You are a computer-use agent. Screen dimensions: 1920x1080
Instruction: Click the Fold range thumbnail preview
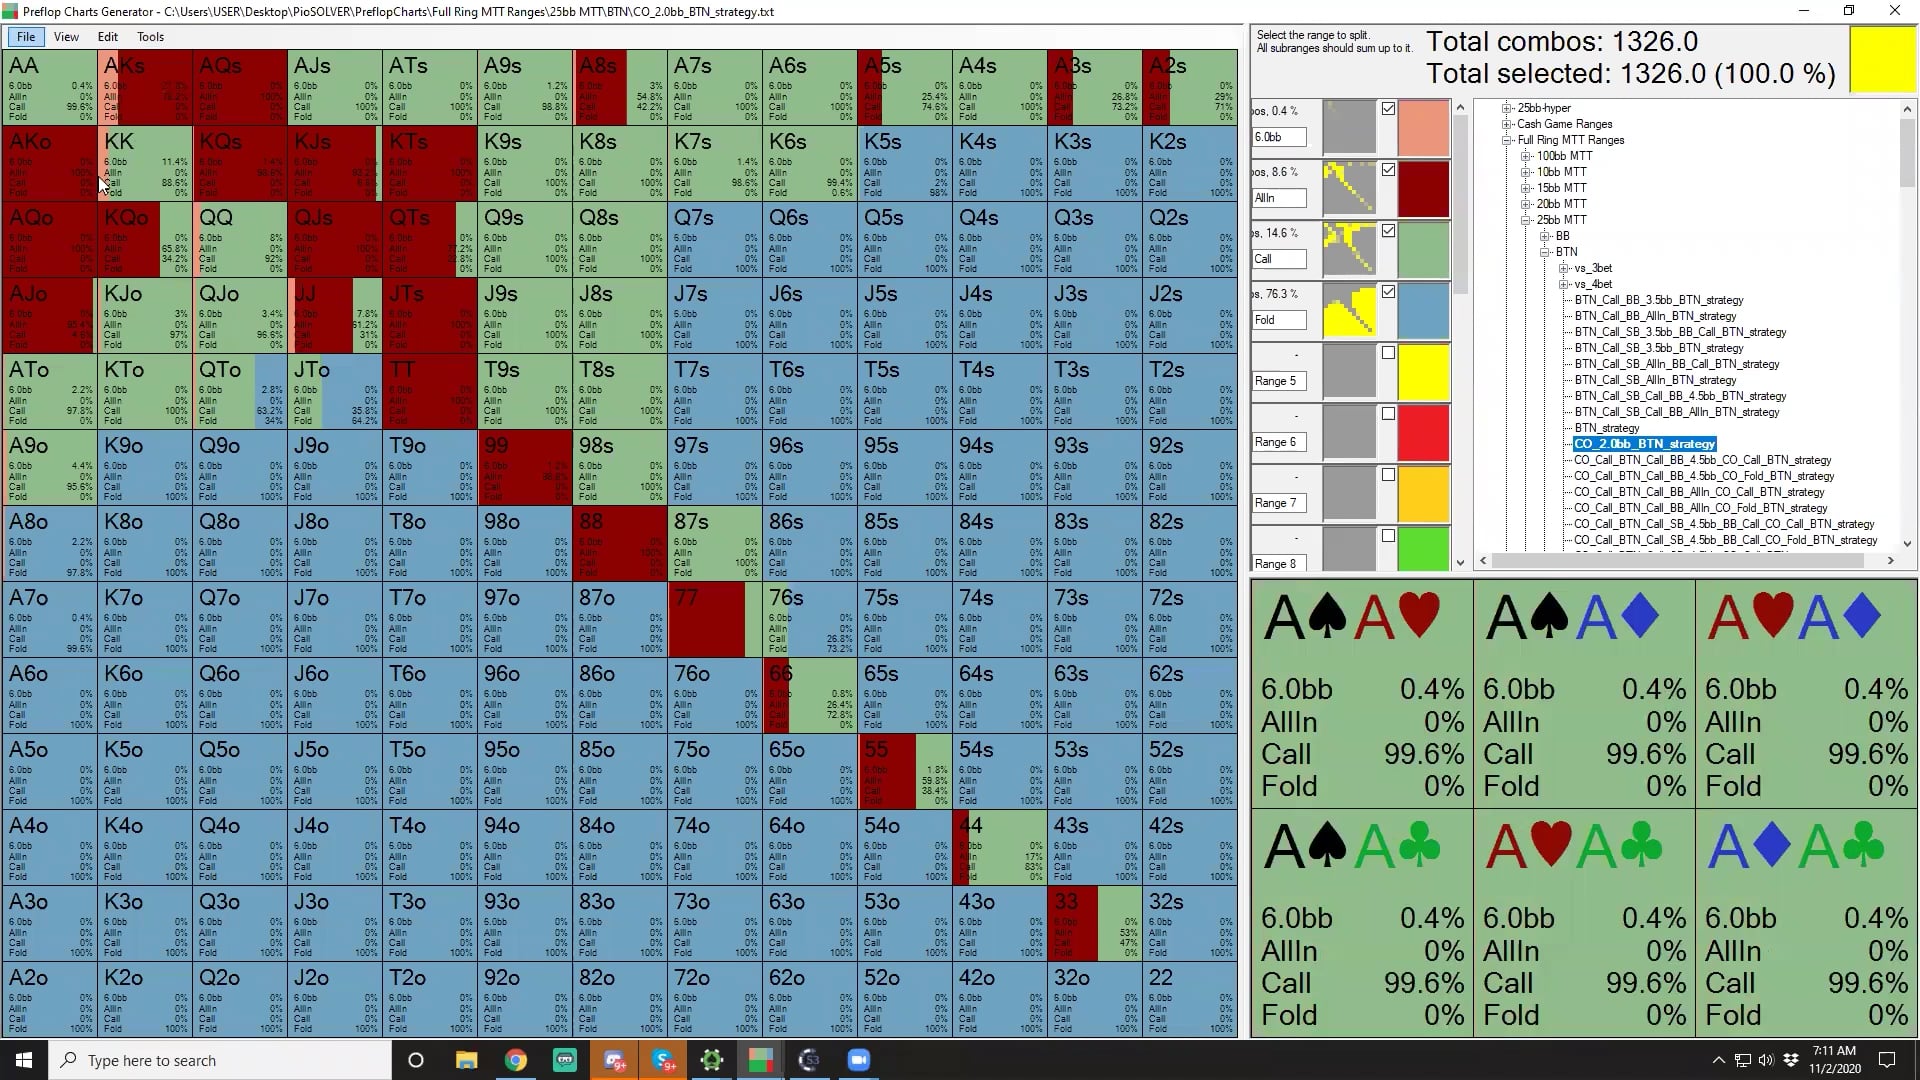pyautogui.click(x=1349, y=310)
